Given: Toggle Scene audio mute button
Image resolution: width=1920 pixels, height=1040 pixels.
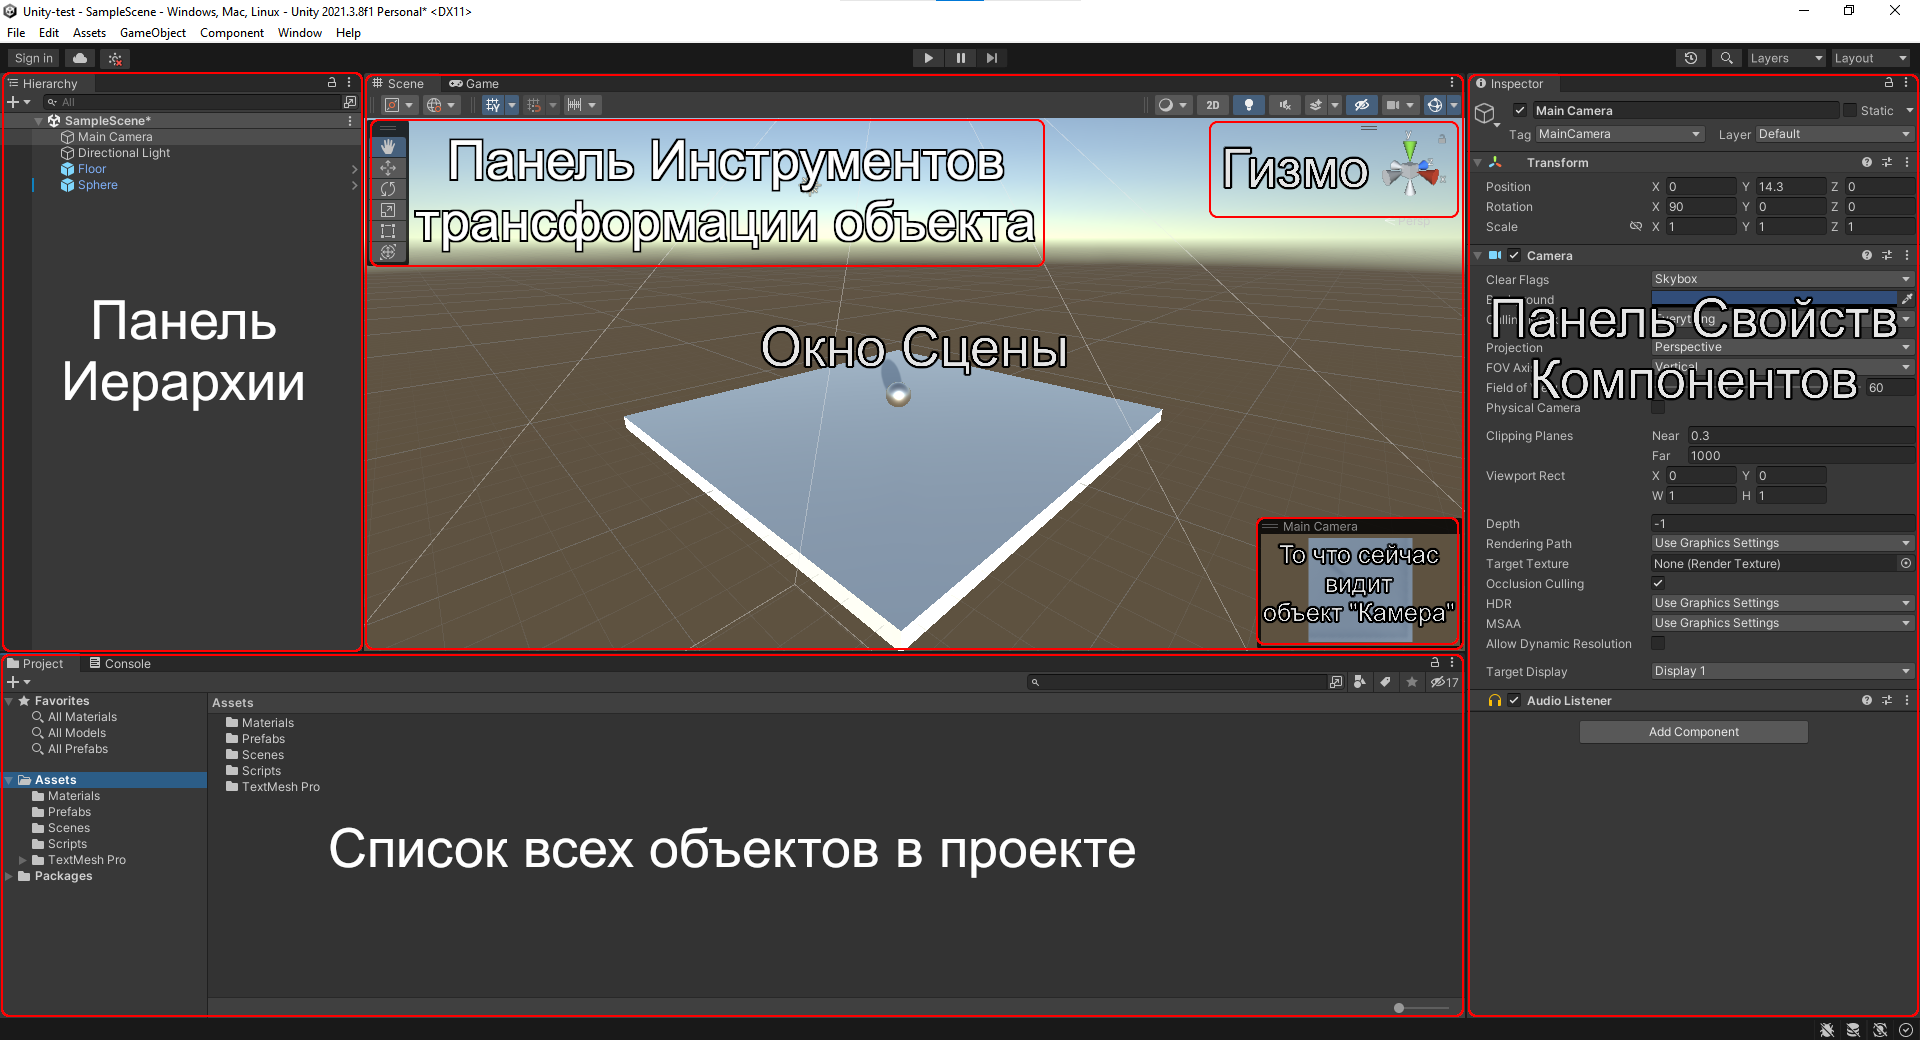Looking at the screenshot, I should coord(1285,105).
